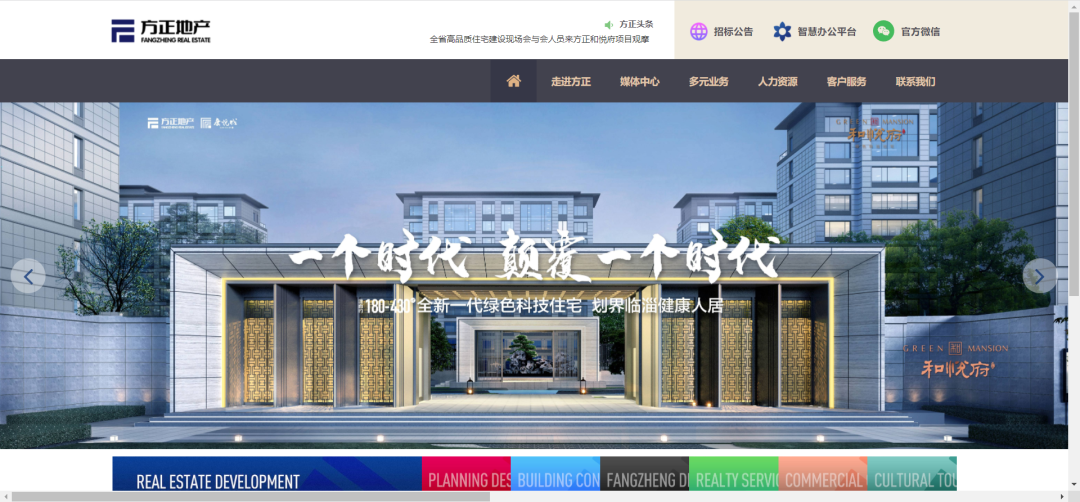This screenshot has height=502, width=1080.
Task: Open the 招标公告 link
Action: [733, 32]
